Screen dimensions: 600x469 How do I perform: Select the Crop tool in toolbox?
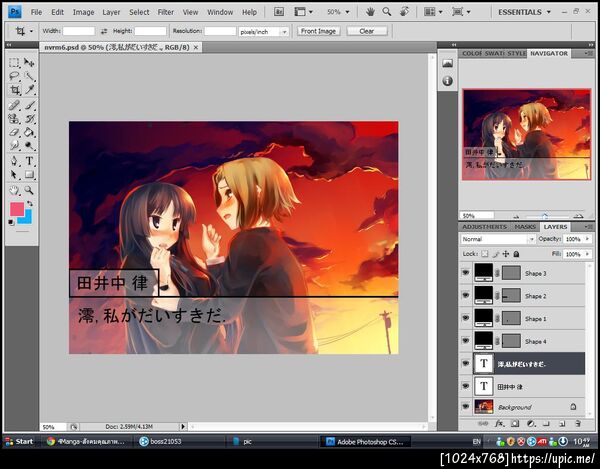point(15,90)
